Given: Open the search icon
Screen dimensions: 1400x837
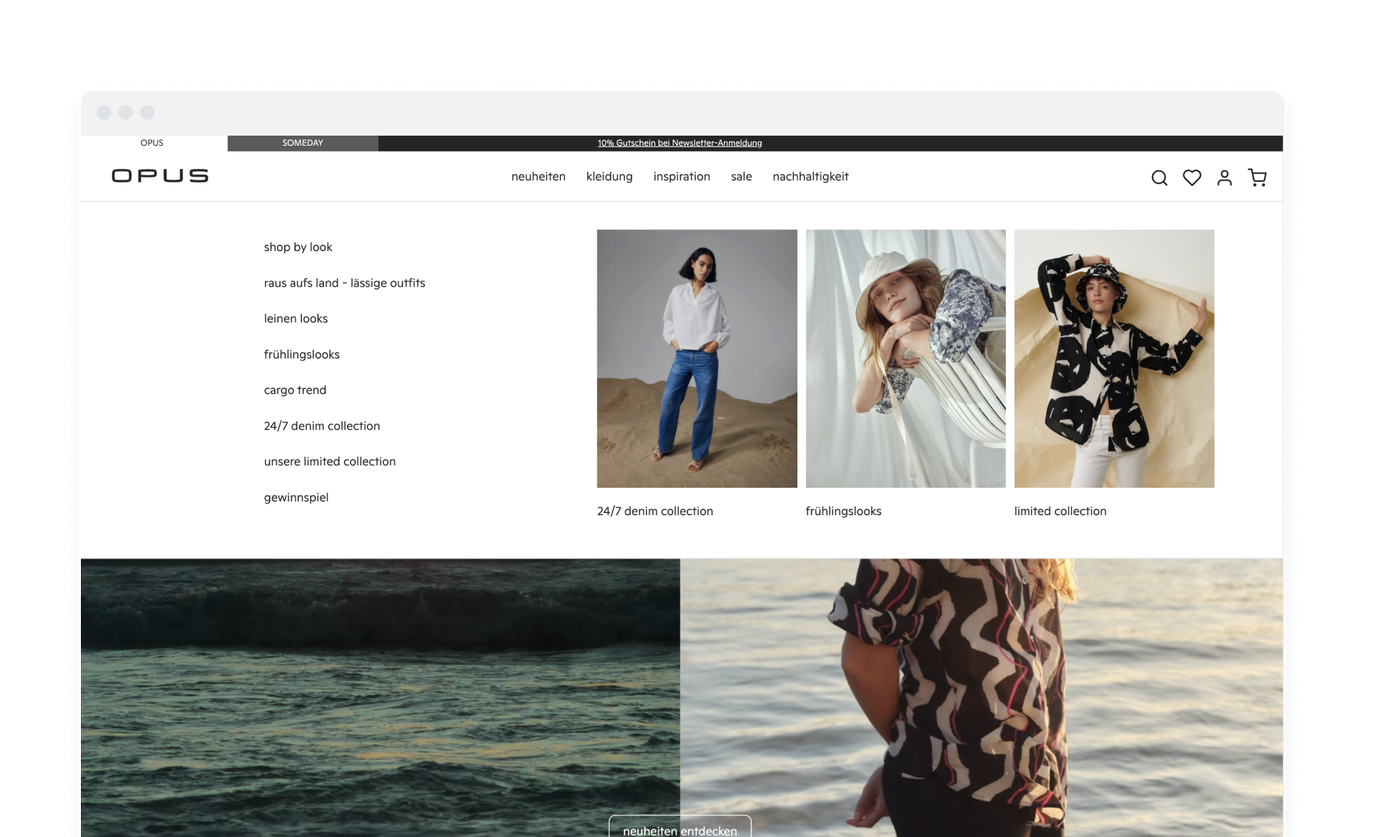Looking at the screenshot, I should 1159,177.
